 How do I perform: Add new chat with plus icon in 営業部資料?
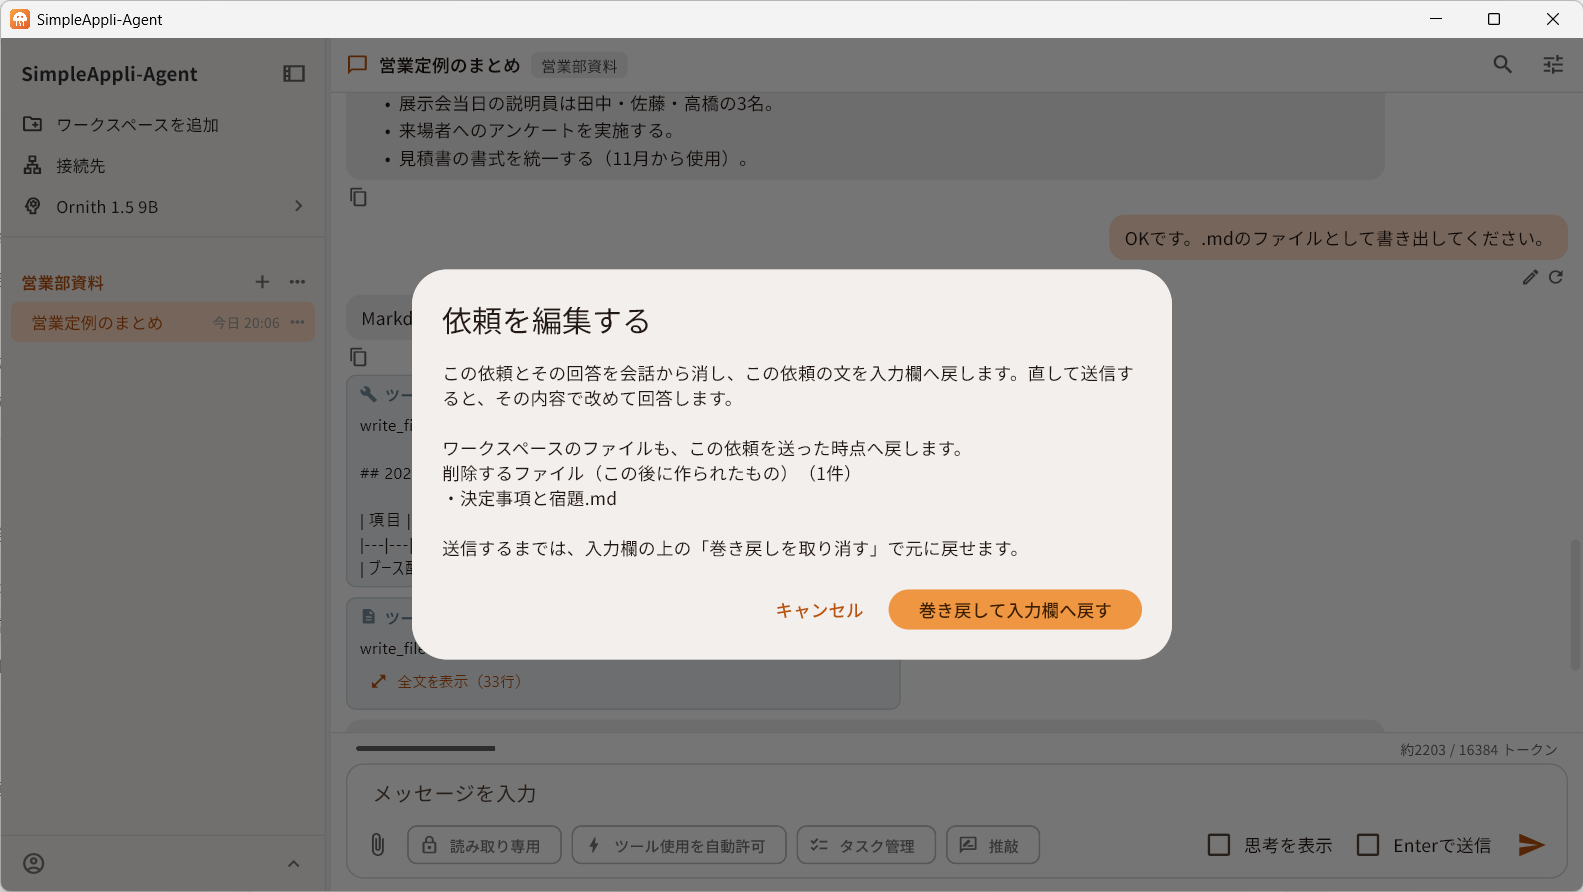pyautogui.click(x=262, y=282)
